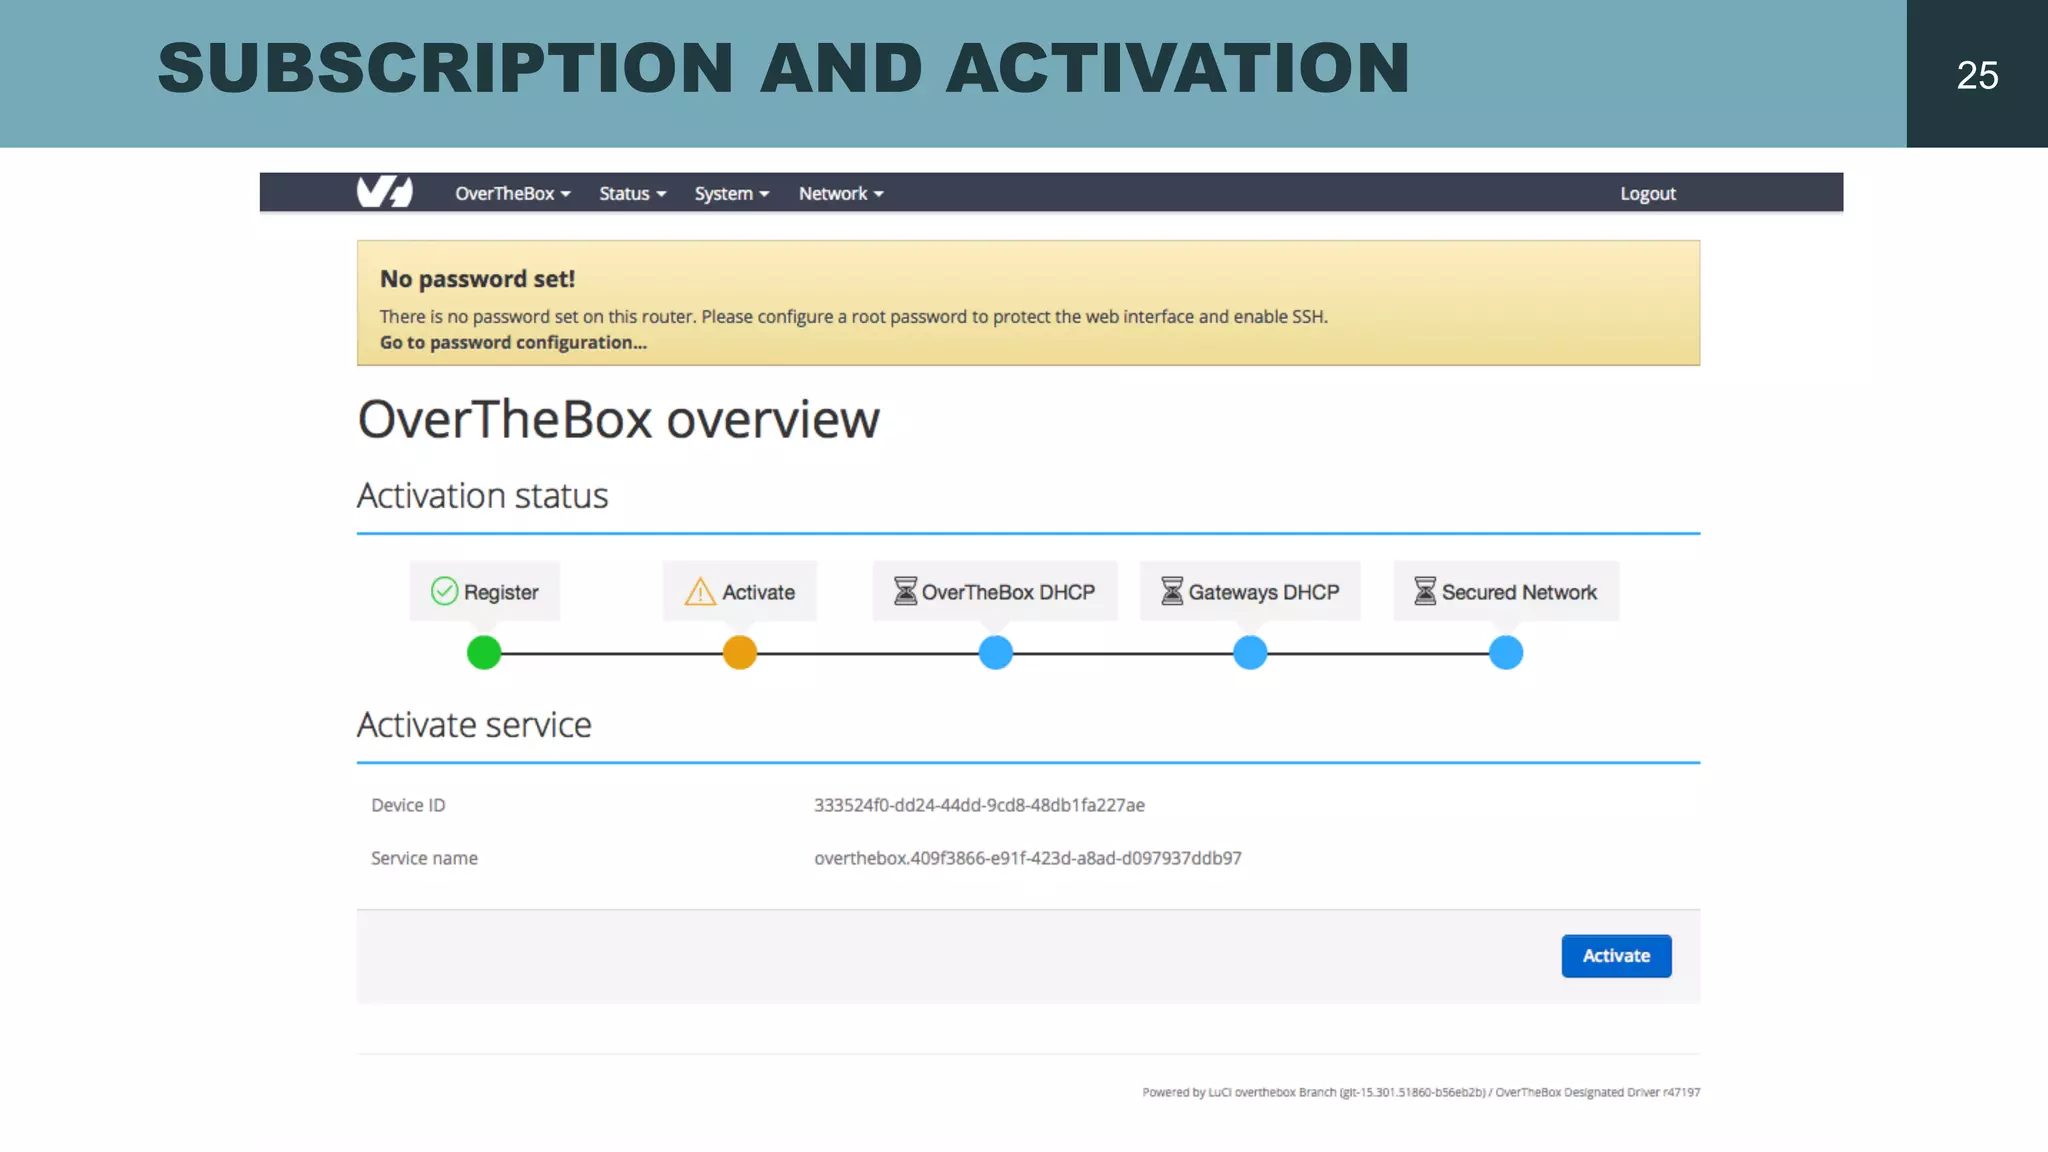Click Service name value overthebox.409f3866-e91f-423d-a8ad-d097937ddb97
Screen dimensions: 2048x1152
[1028, 858]
